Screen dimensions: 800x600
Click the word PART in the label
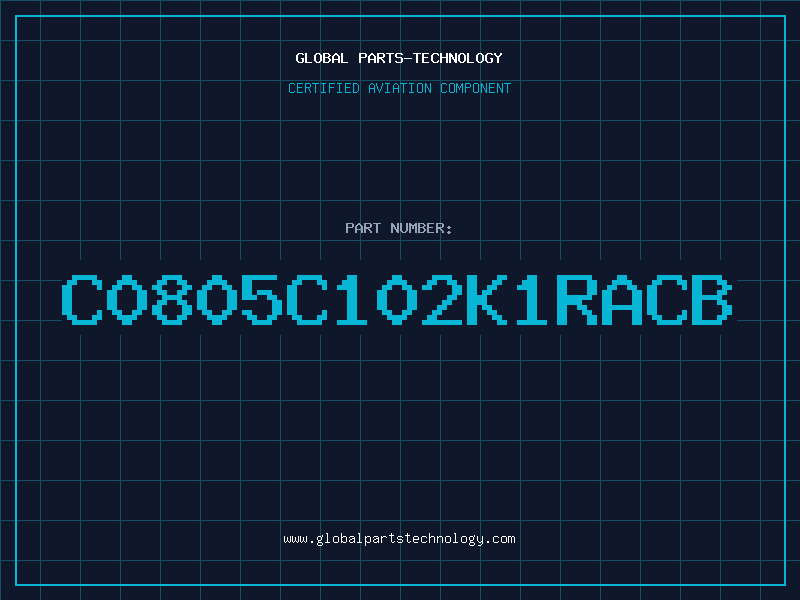363,228
